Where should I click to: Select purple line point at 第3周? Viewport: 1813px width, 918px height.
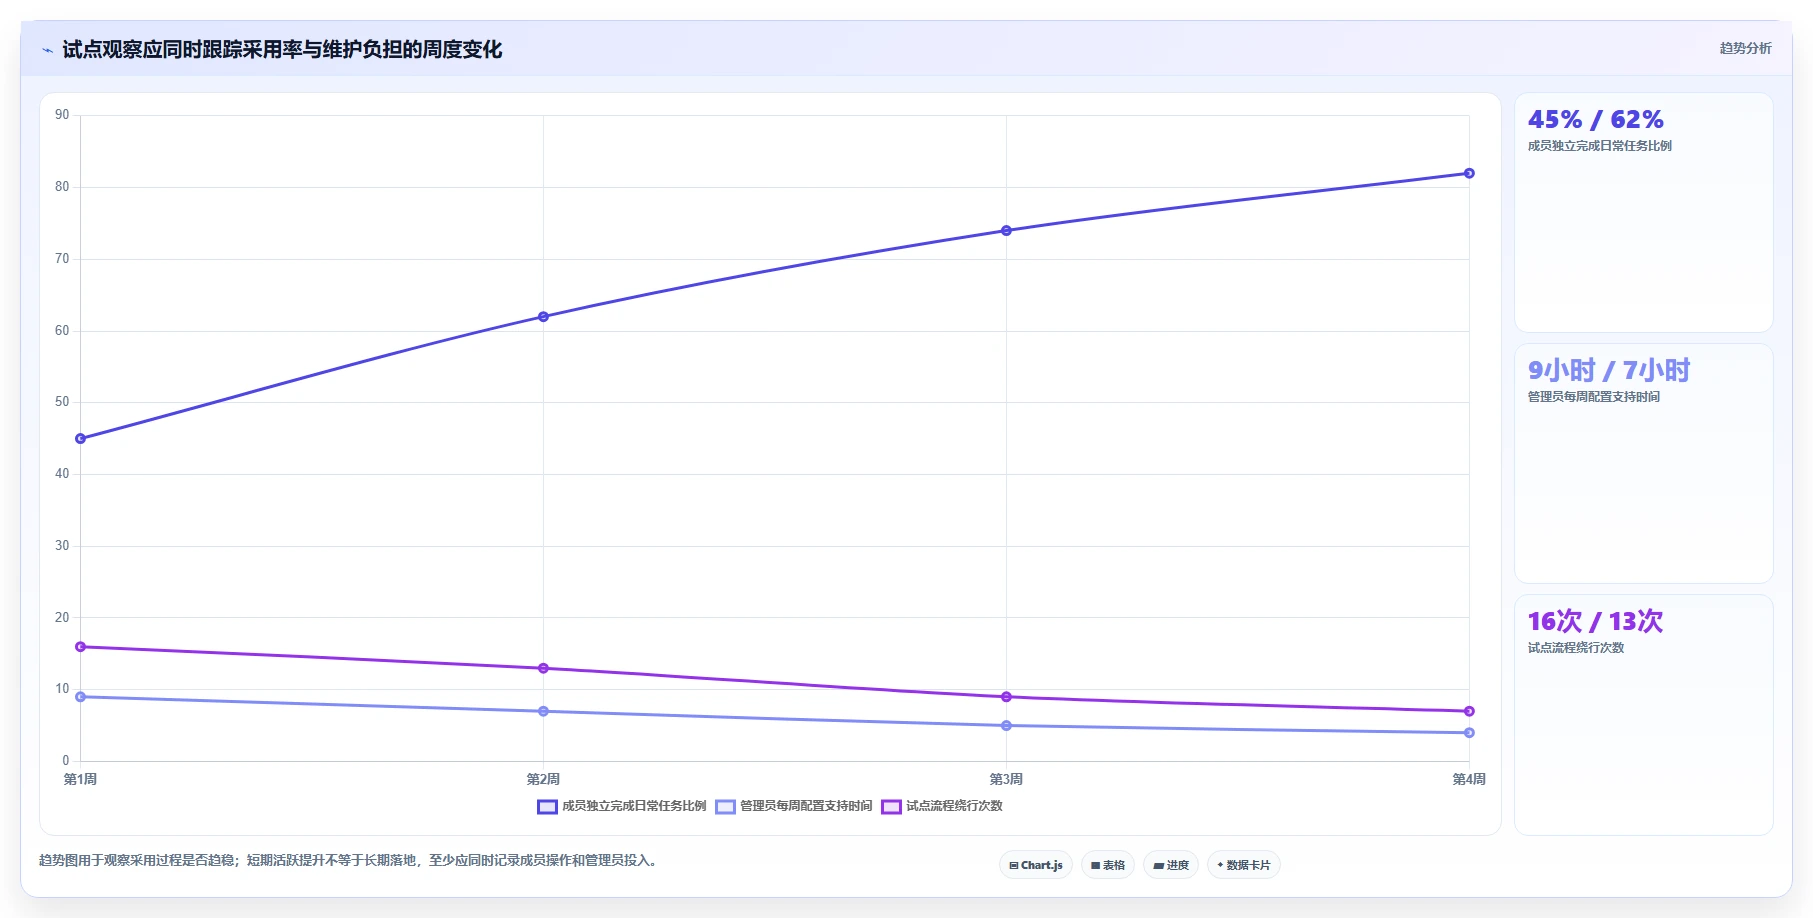[1007, 697]
